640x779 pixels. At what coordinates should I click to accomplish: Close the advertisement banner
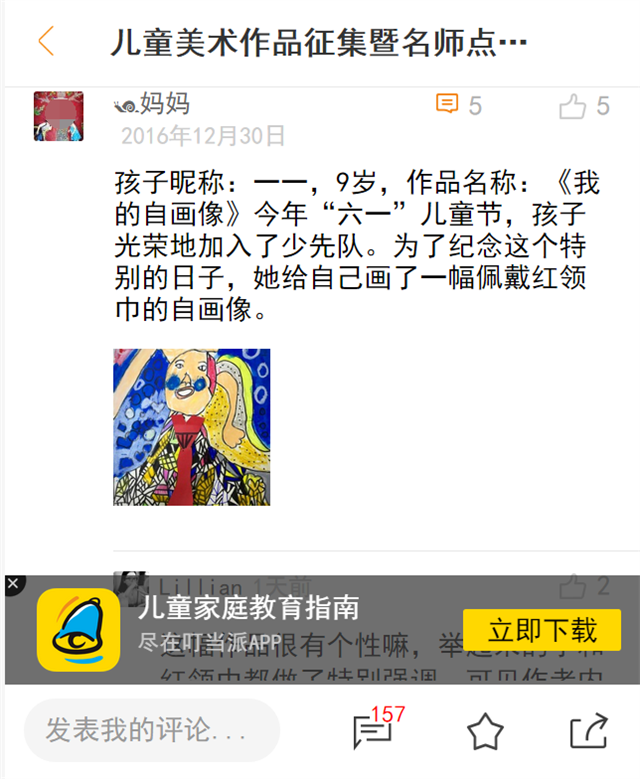(13, 583)
